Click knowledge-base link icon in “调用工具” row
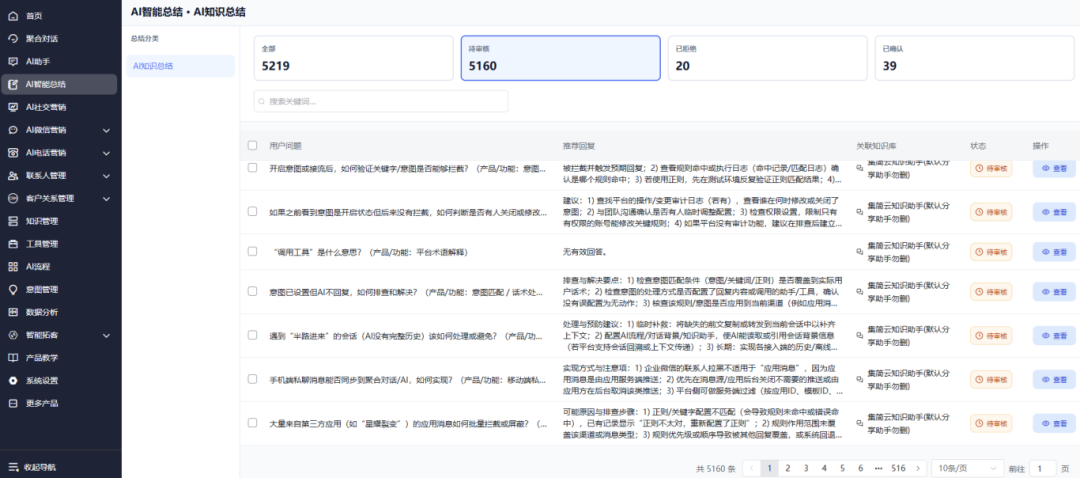 coord(859,251)
